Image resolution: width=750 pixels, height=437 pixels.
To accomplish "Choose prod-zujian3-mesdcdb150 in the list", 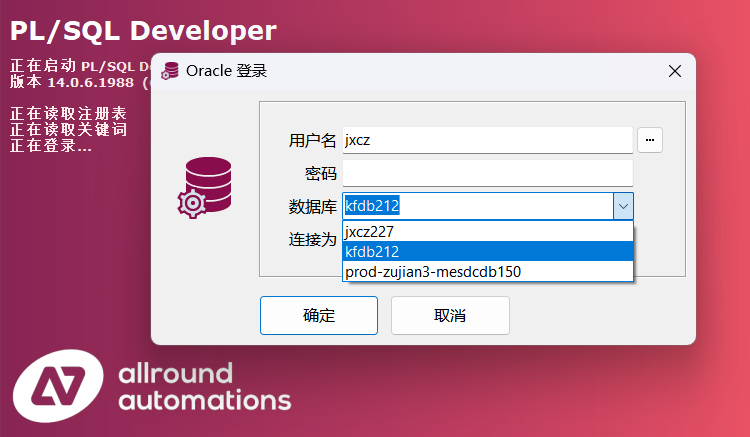I will click(488, 272).
